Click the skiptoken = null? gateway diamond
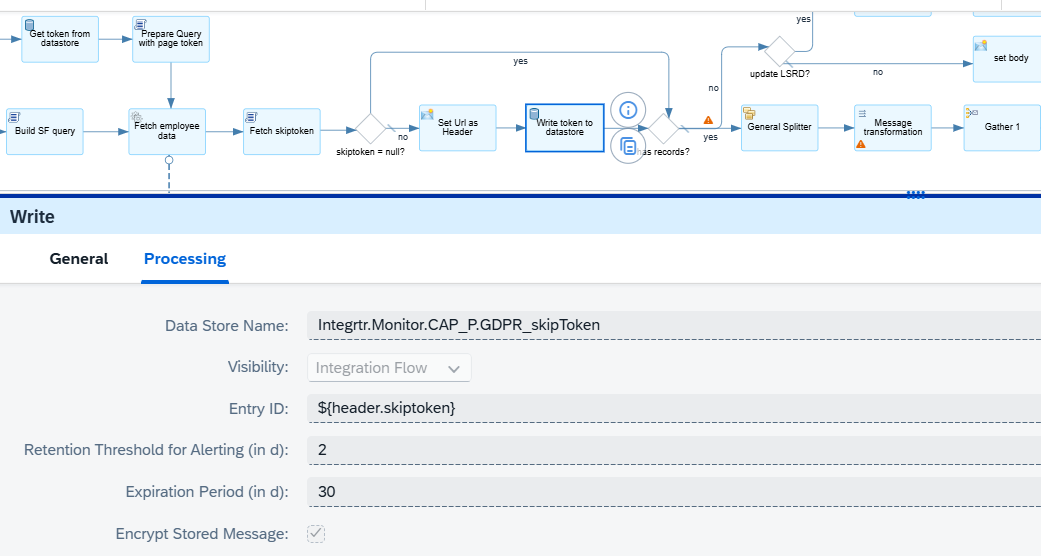 coord(371,129)
